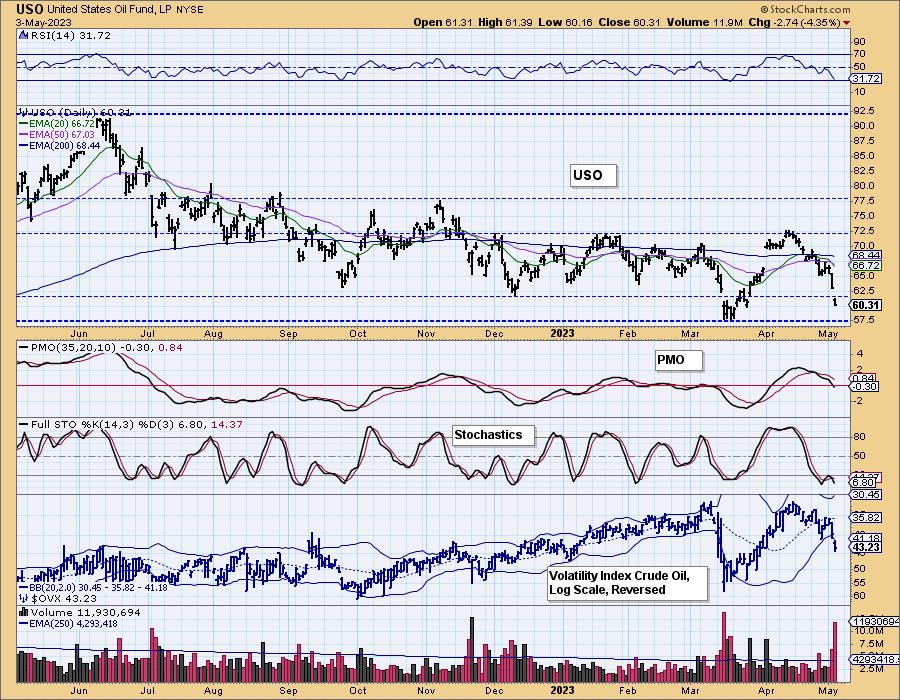Image resolution: width=900 pixels, height=700 pixels.
Task: Click the 60.31 last price tag on axis
Action: click(867, 305)
